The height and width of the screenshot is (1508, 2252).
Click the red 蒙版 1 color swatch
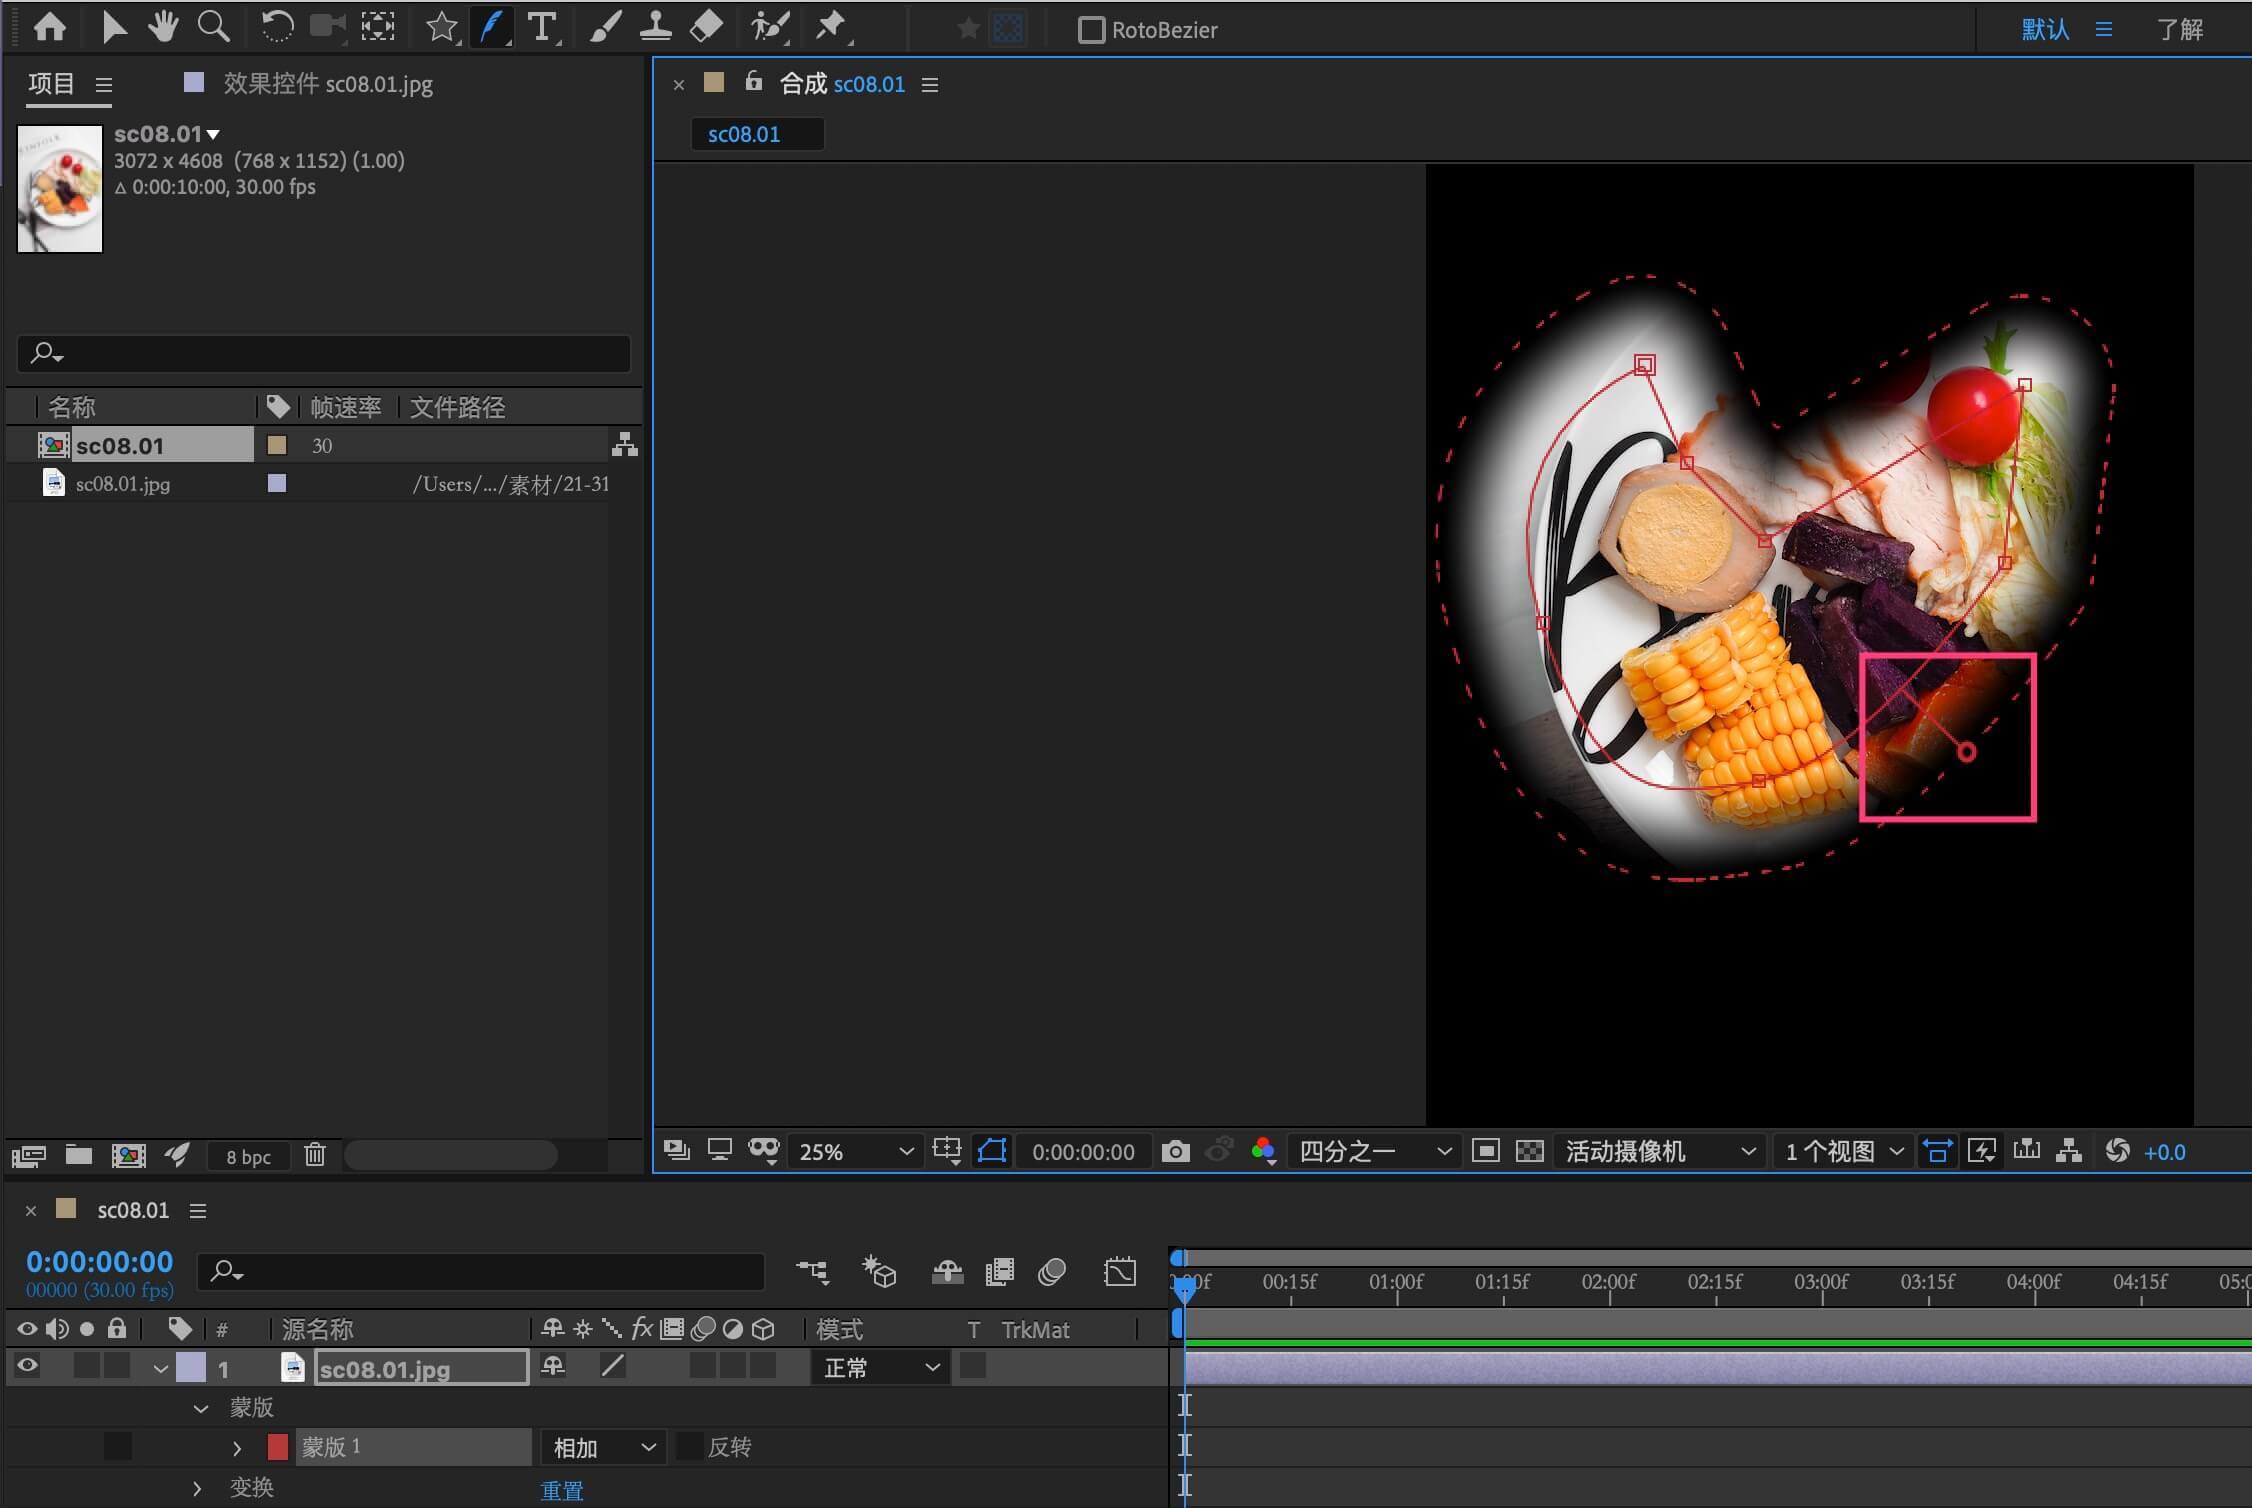coord(278,1446)
